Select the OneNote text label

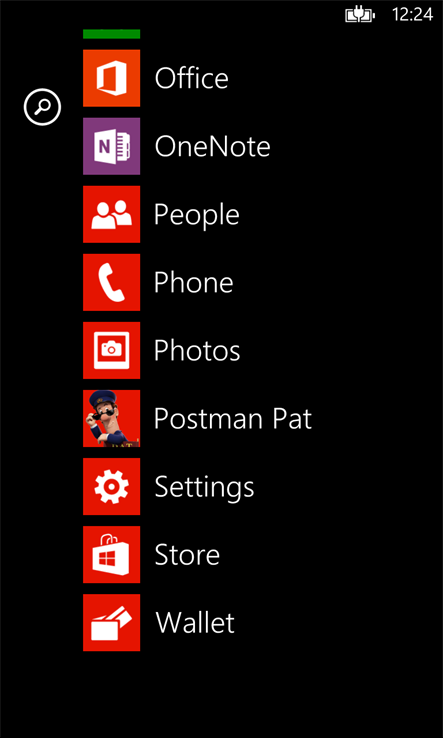click(x=212, y=146)
